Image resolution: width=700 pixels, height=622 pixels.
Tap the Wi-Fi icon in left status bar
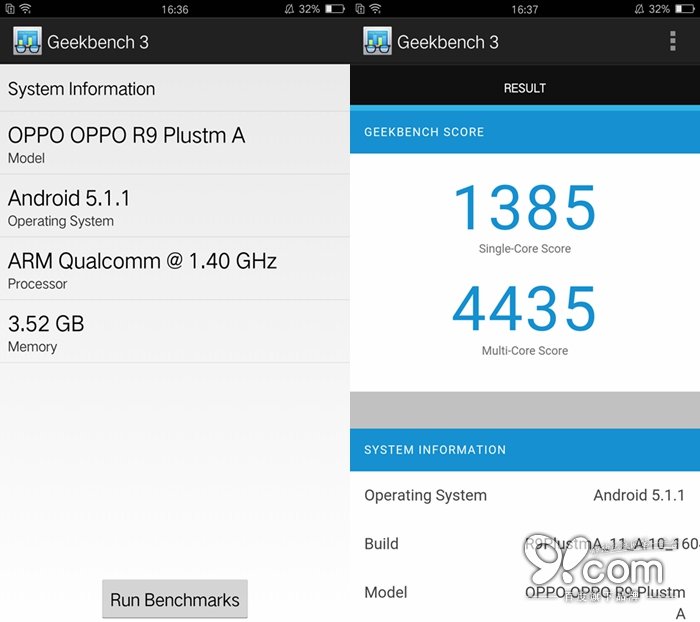pyautogui.click(x=25, y=8)
